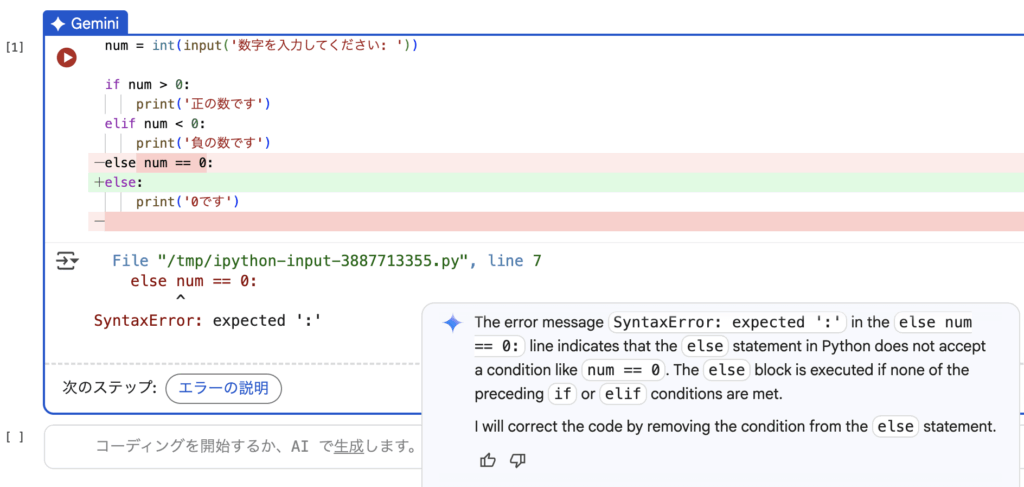Click the thumbs up feedback icon
The width and height of the screenshot is (1024, 487).
(x=488, y=460)
